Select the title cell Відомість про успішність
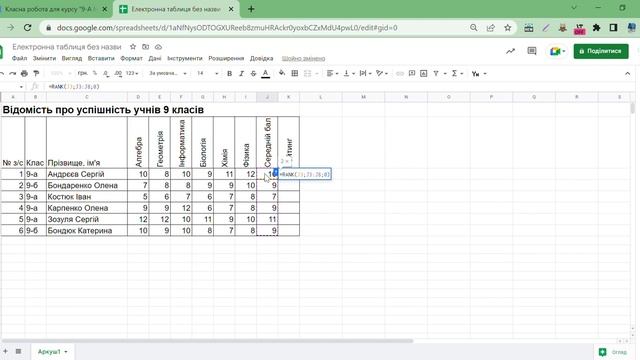This screenshot has height=360, width=640. point(103,110)
